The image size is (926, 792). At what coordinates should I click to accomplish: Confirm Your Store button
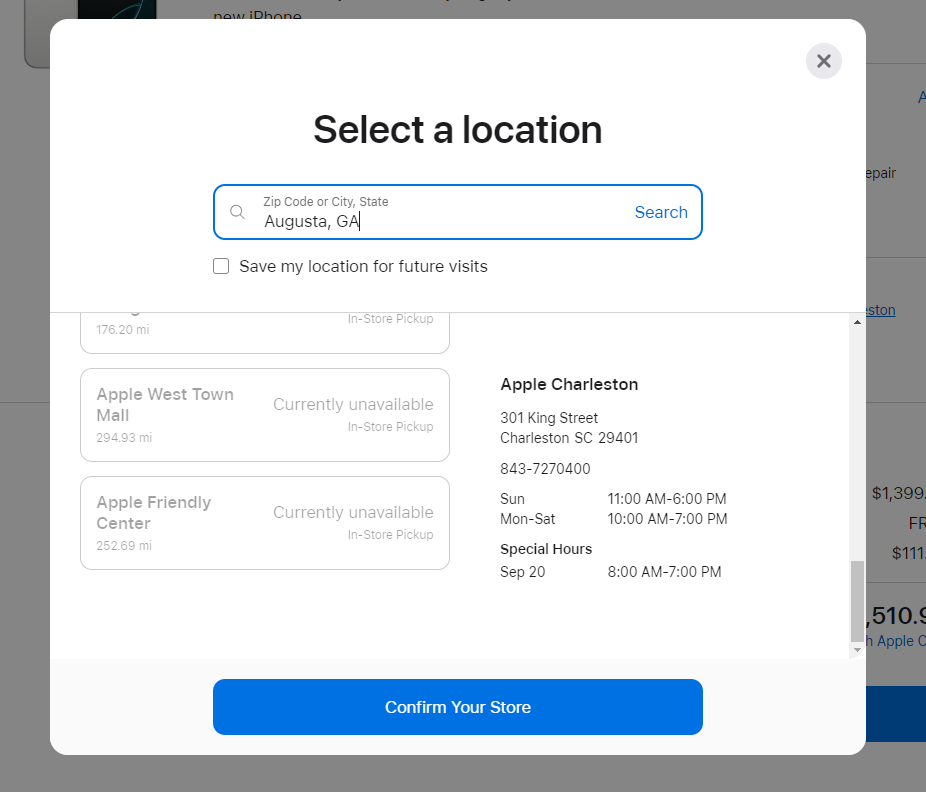tap(458, 707)
